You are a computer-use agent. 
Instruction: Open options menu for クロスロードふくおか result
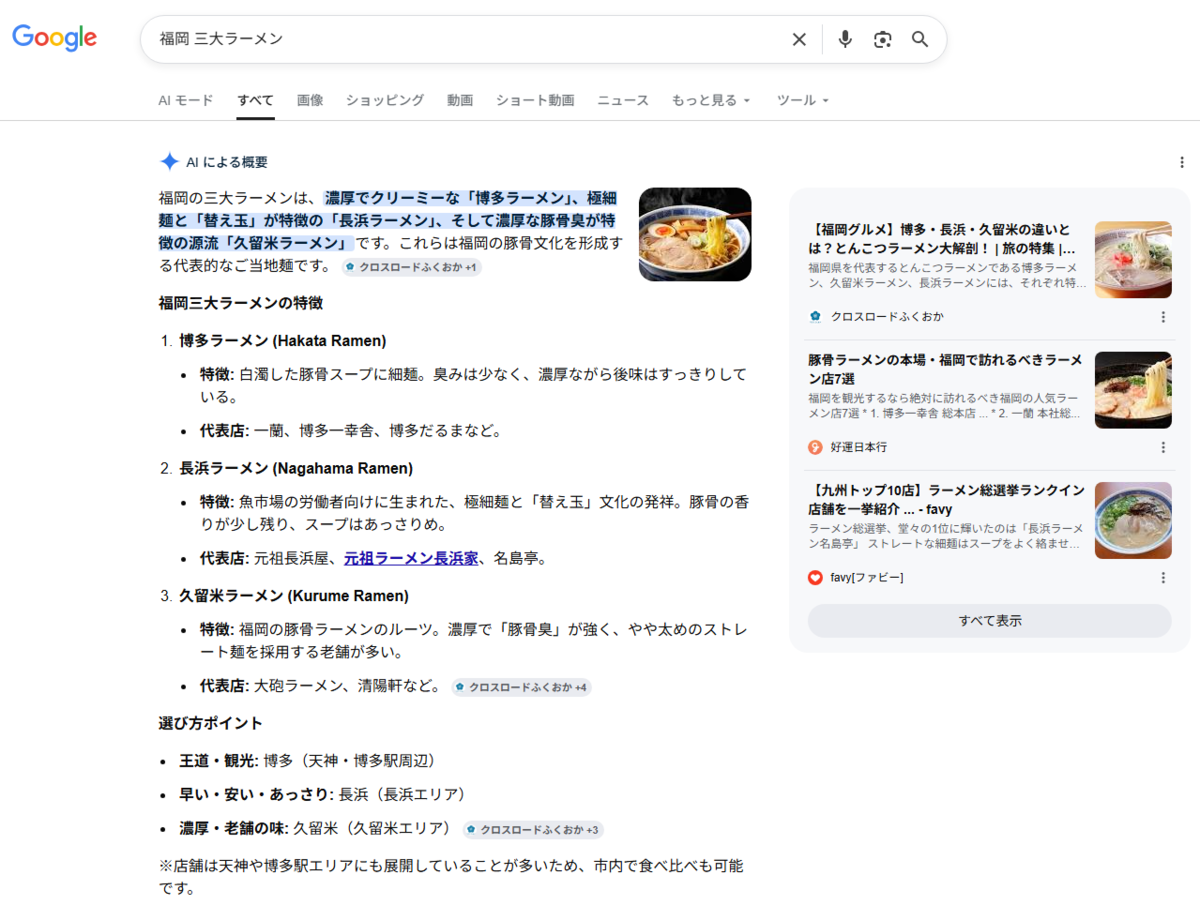pyautogui.click(x=1163, y=317)
